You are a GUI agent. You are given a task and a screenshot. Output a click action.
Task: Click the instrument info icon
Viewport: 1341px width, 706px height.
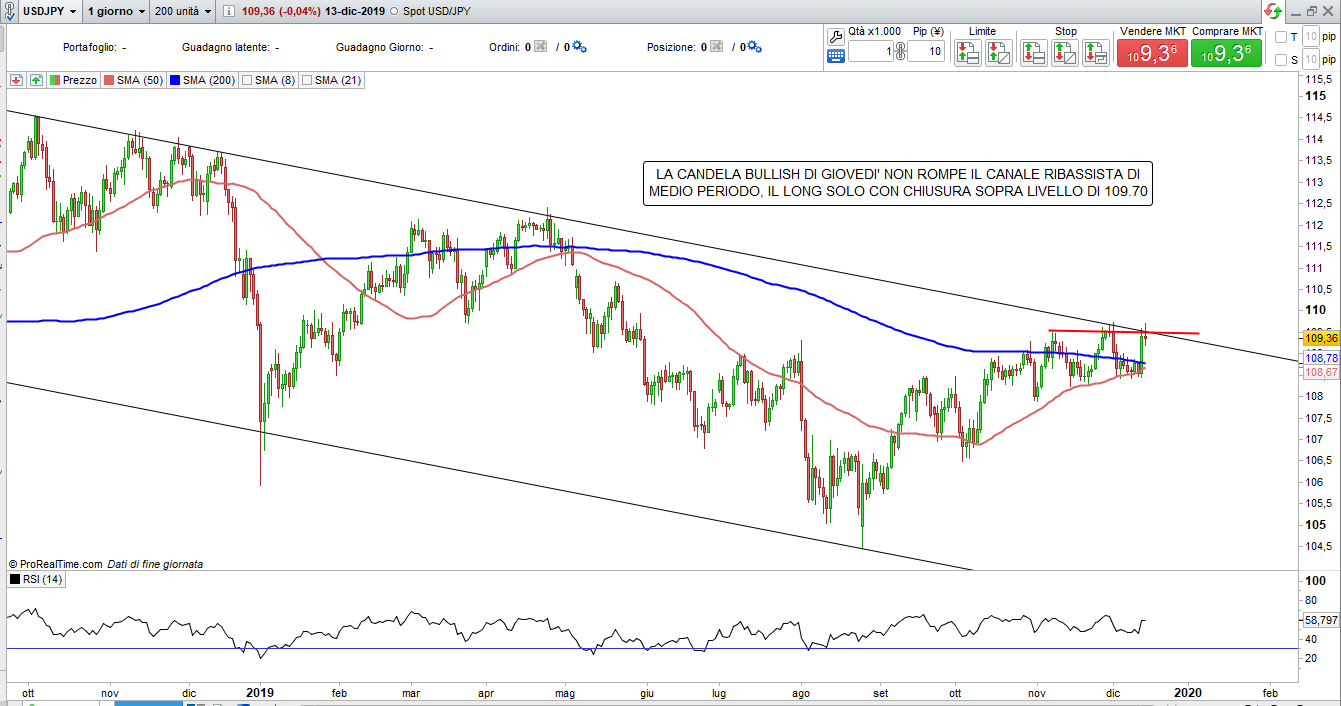[228, 11]
